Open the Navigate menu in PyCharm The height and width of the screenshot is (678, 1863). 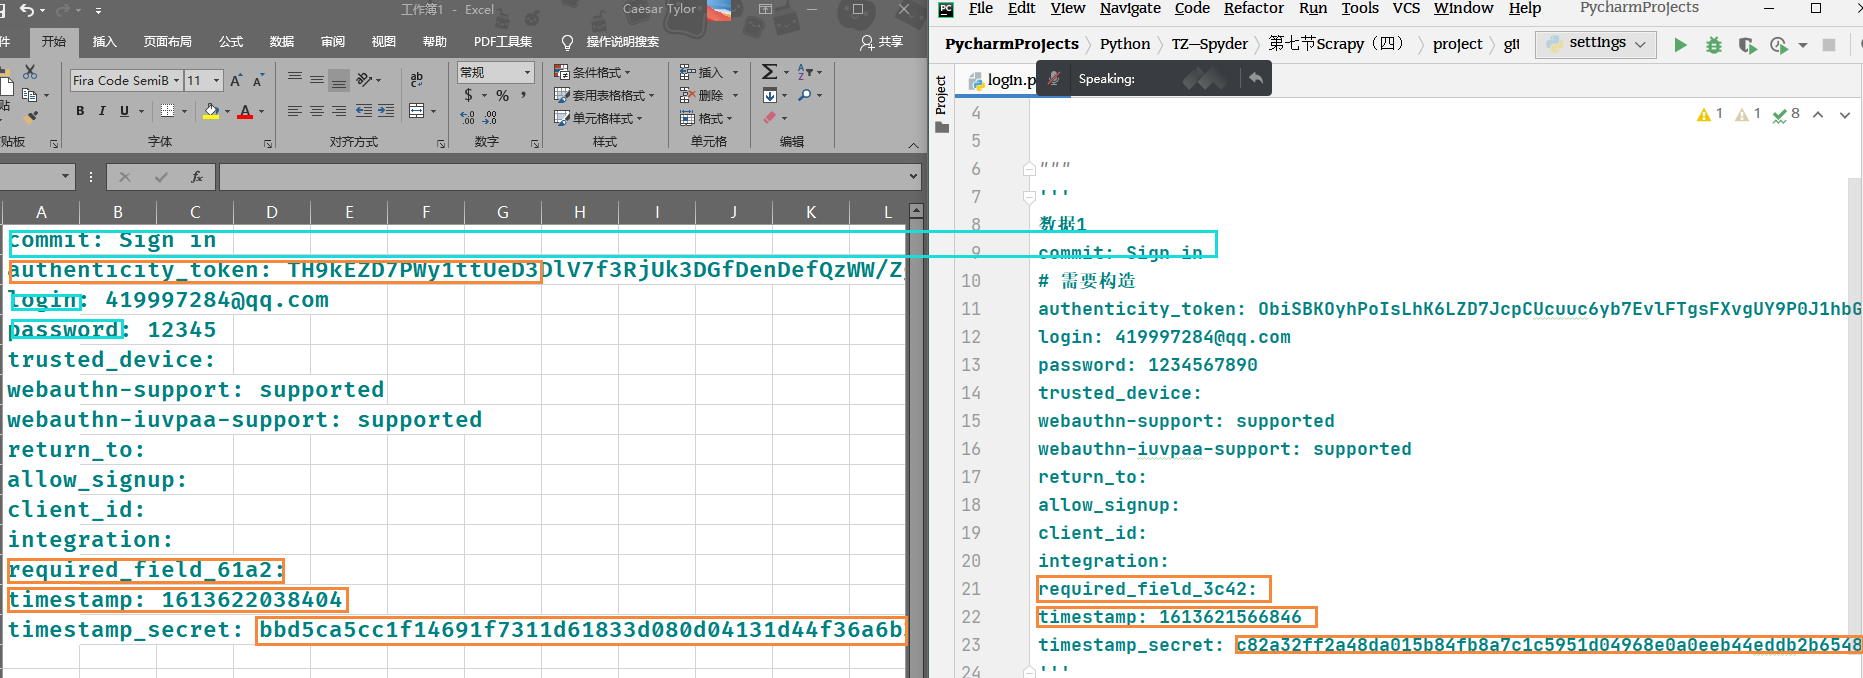(1130, 9)
